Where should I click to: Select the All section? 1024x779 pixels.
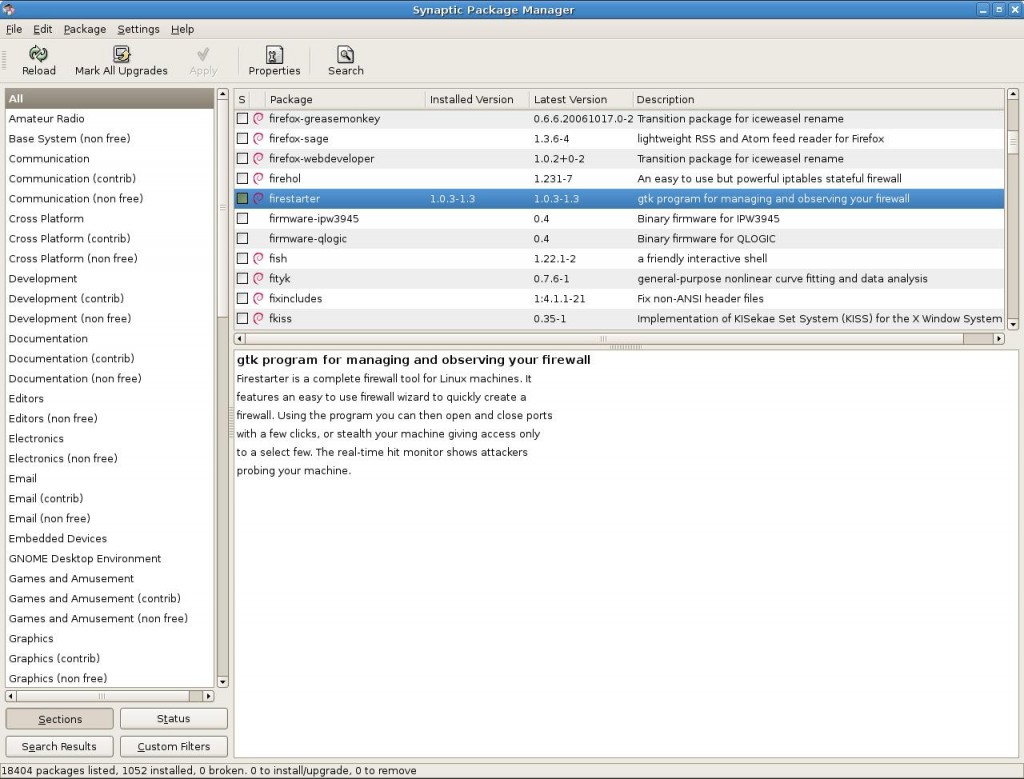pyautogui.click(x=110, y=99)
